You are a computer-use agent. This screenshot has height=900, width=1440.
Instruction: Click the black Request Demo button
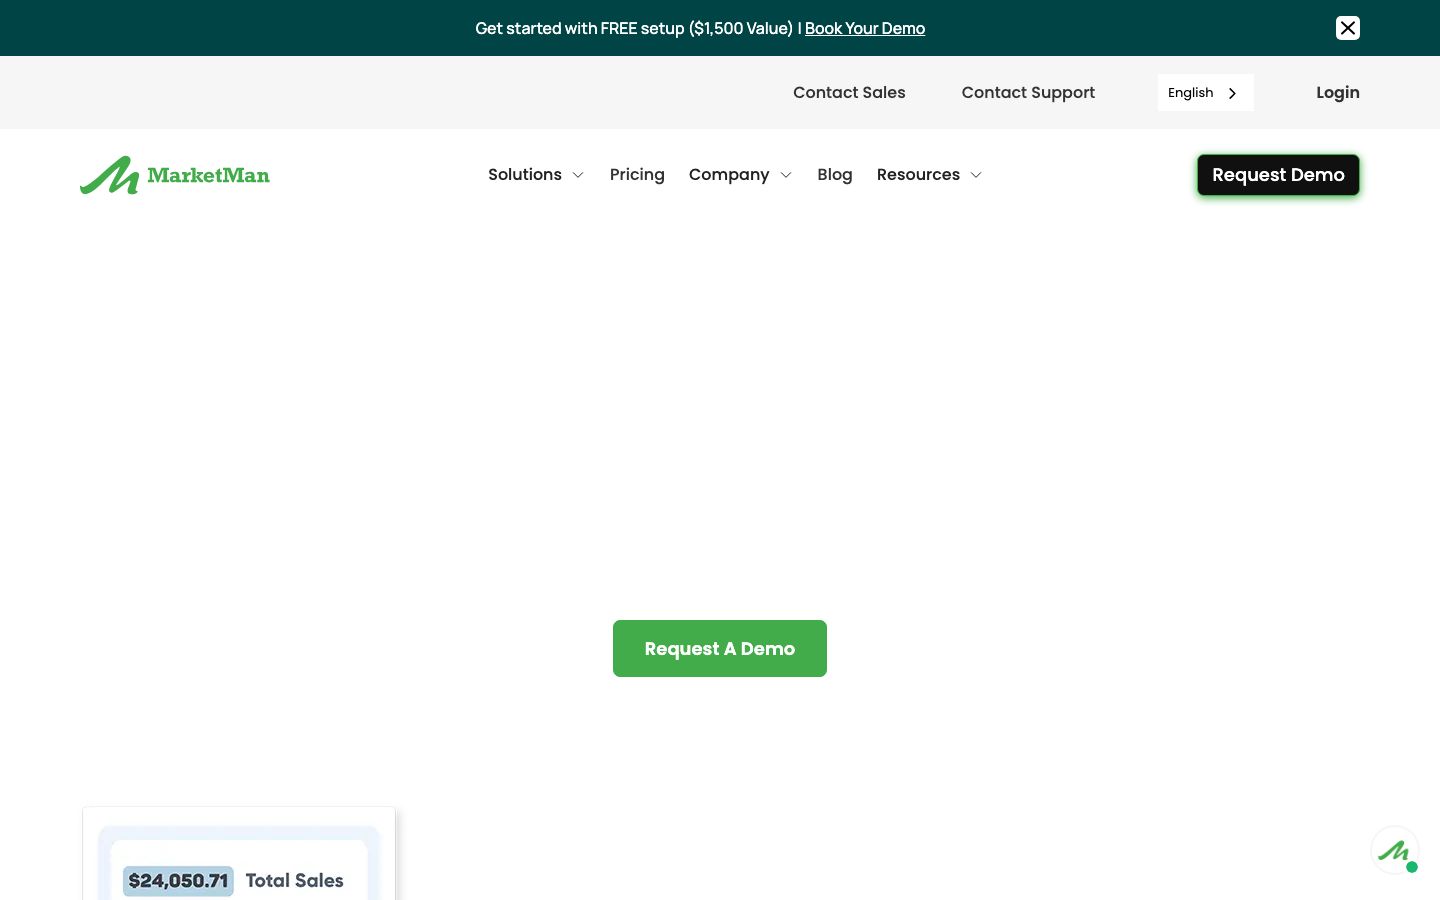1278,175
